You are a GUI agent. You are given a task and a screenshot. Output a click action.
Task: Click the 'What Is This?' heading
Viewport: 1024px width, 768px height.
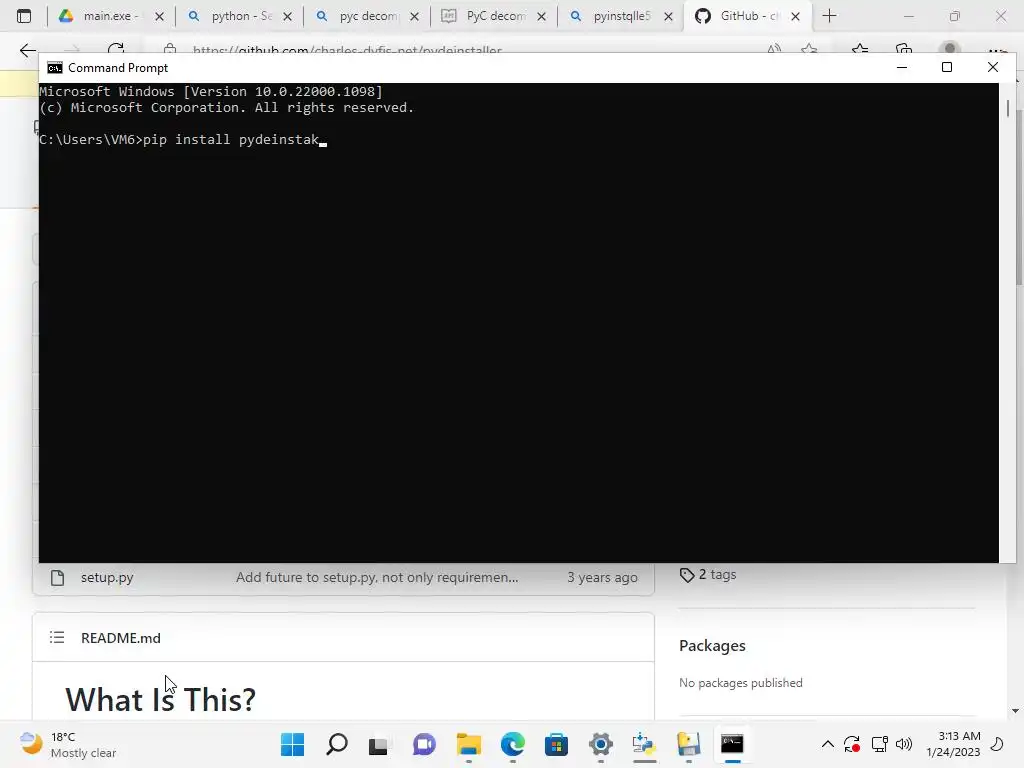161,699
